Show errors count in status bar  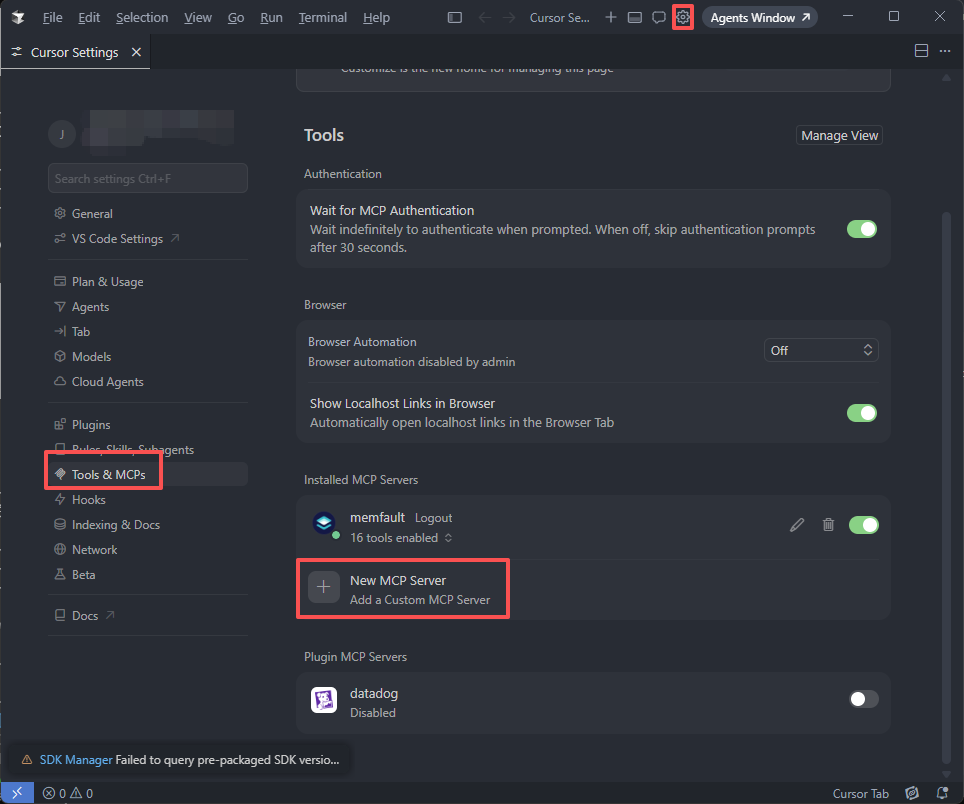tap(54, 794)
